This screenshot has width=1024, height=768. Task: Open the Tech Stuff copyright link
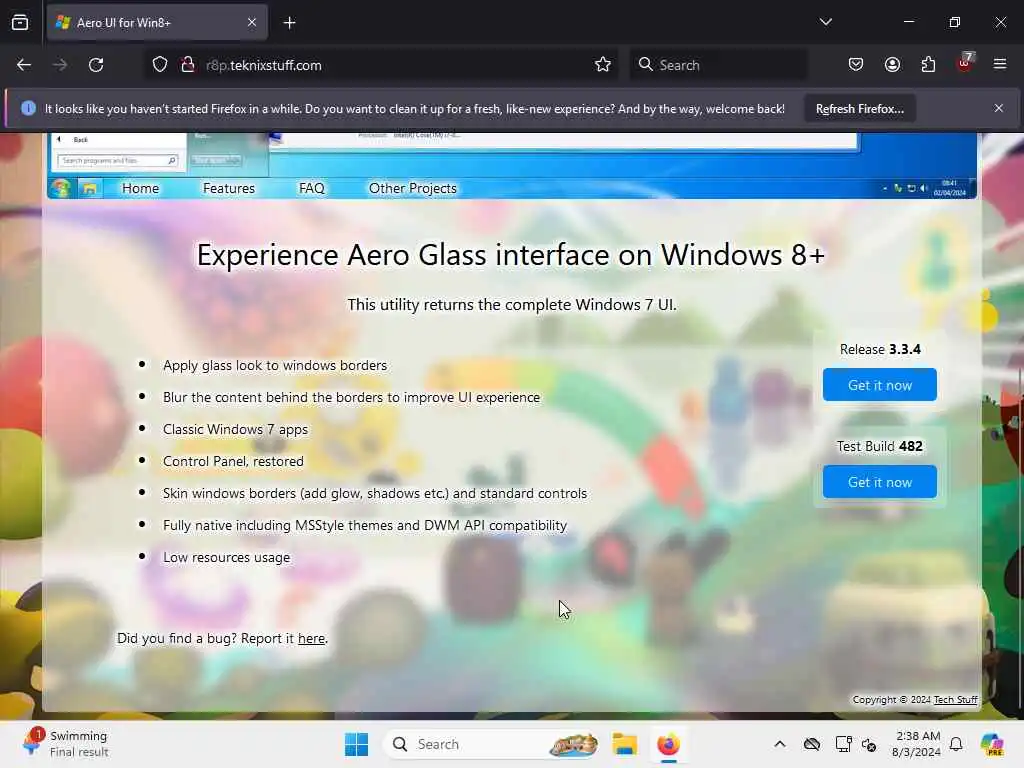(955, 699)
